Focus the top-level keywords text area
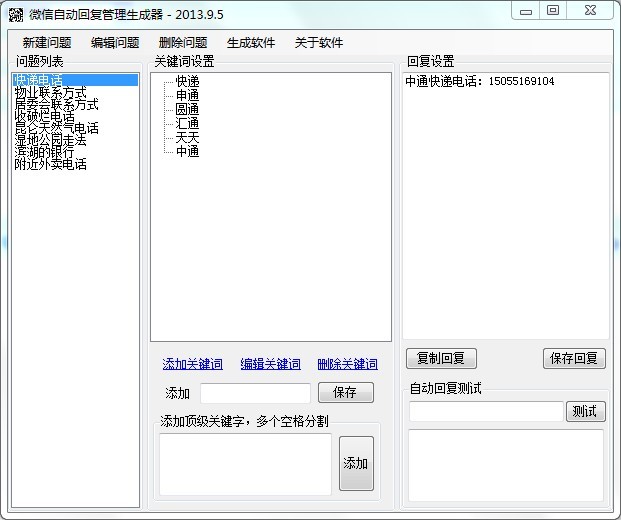Screen dimensions: 621x520 (246, 464)
